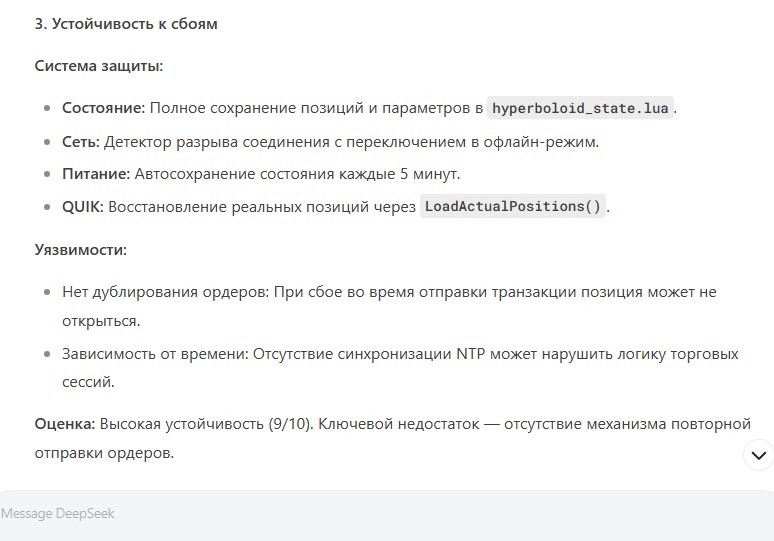This screenshot has height=541, width=774.
Task: Click the text 'Зависимость от времени'
Action: coord(154,354)
